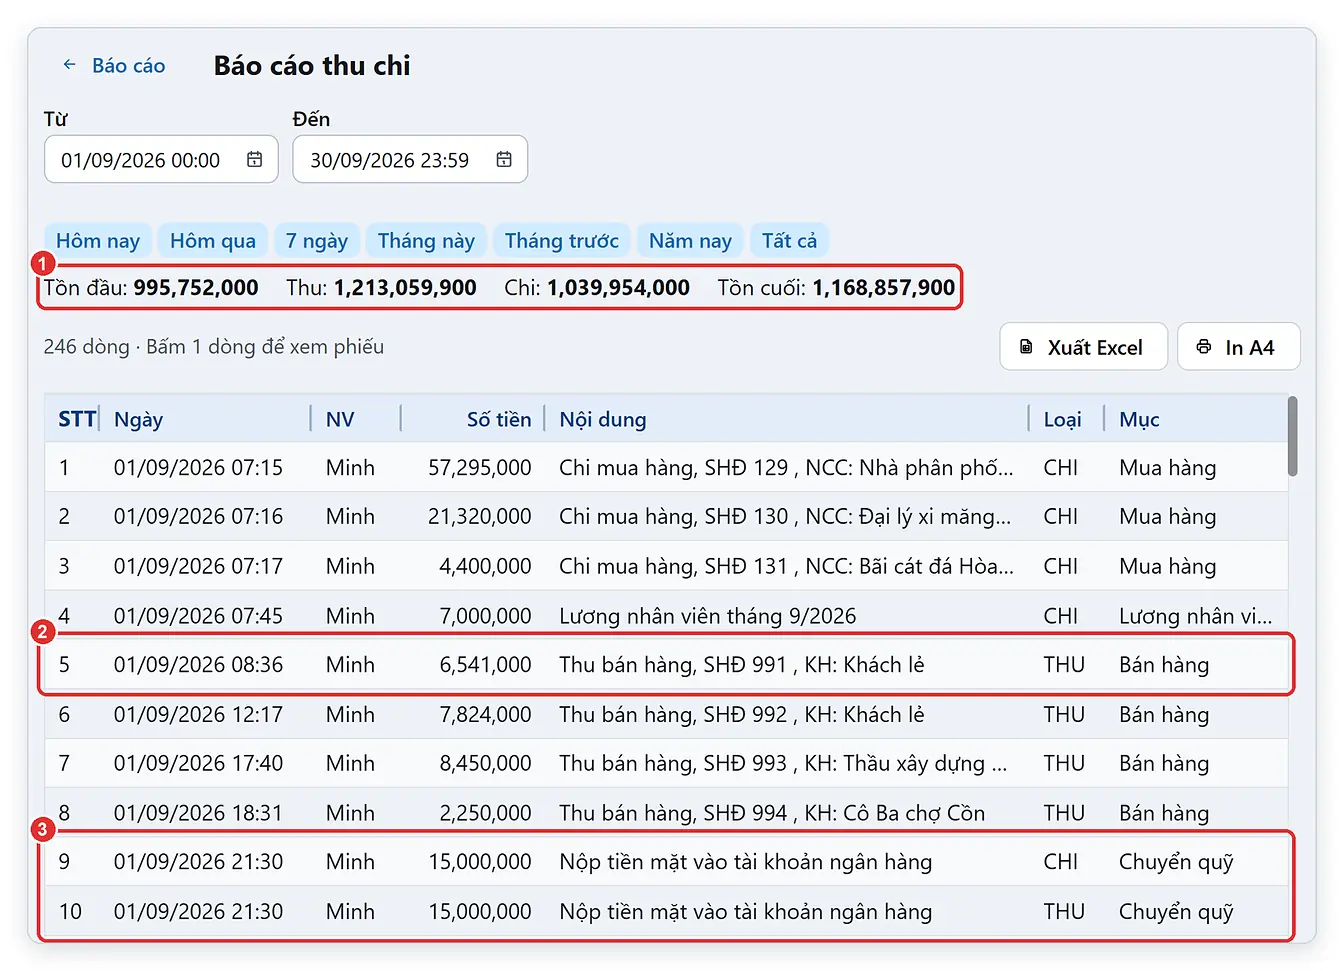This screenshot has width=1344, height=971.
Task: Open the row for SHĐ 130 purchase
Action: (x=666, y=516)
